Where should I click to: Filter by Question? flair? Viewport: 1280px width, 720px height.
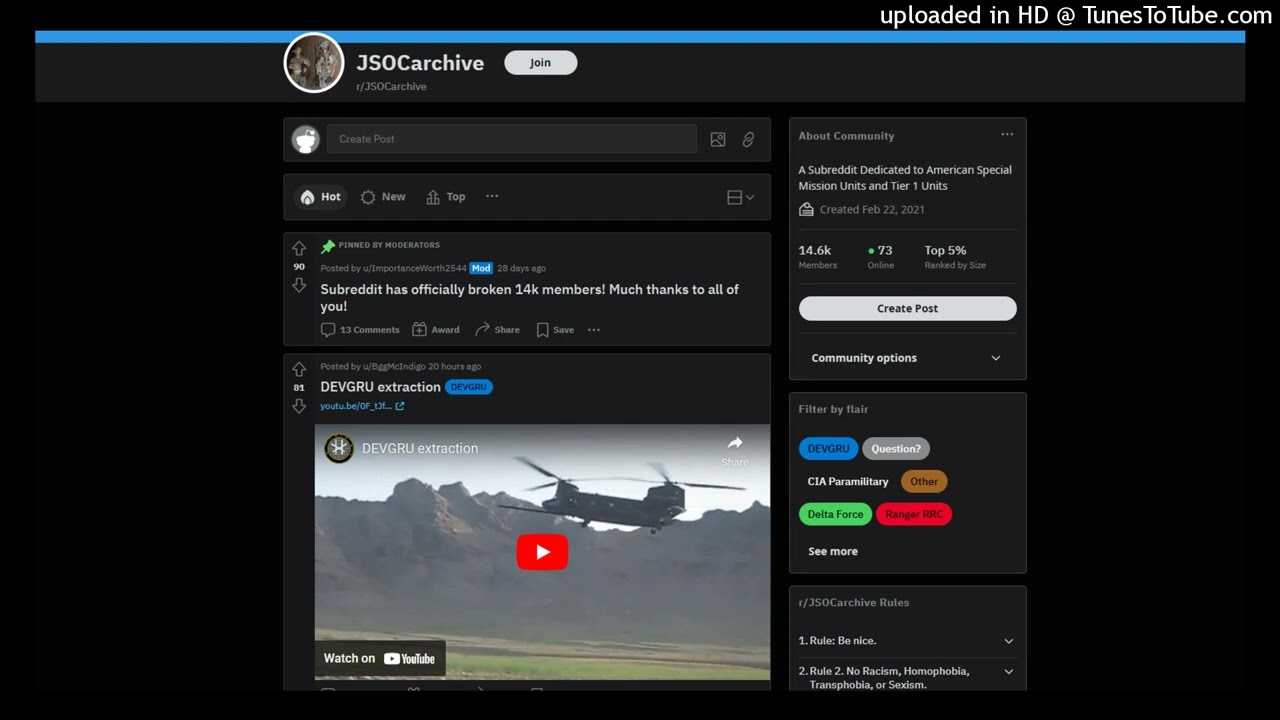coord(896,449)
